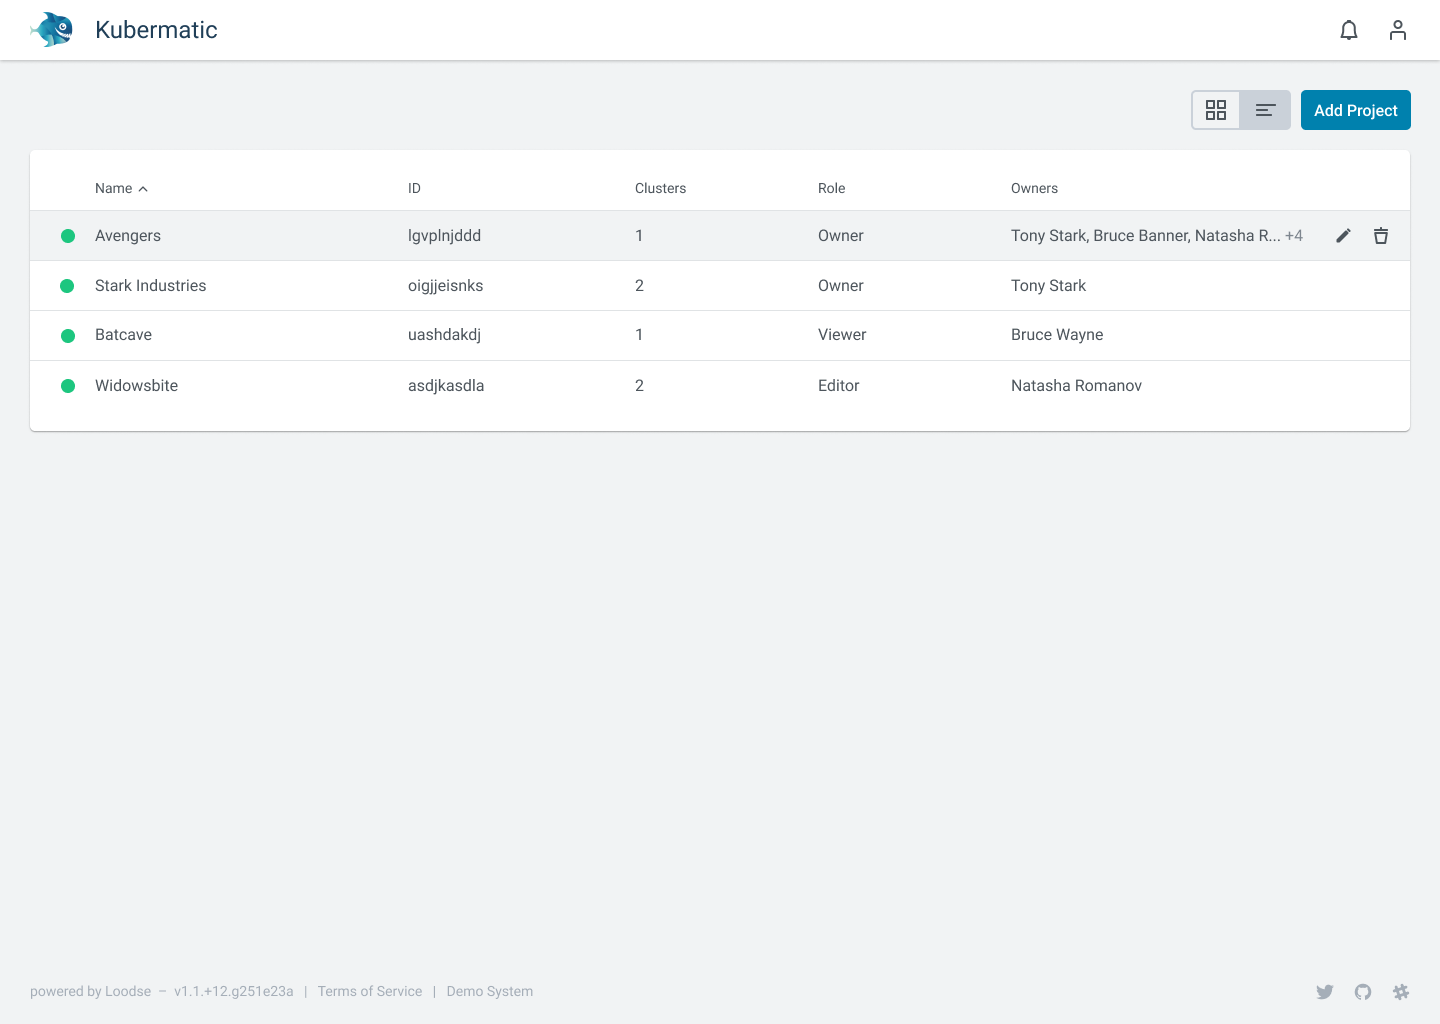Sort projects by the ID column
The height and width of the screenshot is (1024, 1440).
[x=414, y=188]
